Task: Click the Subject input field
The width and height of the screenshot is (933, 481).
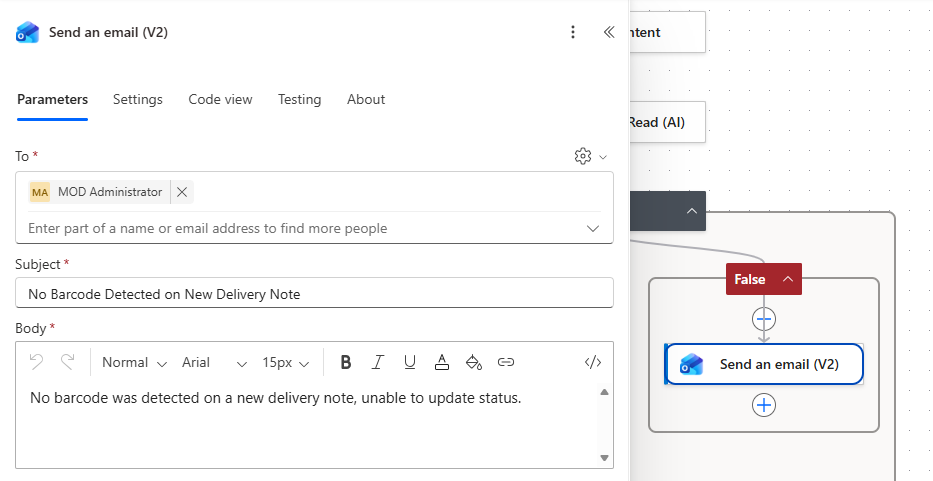Action: (314, 293)
